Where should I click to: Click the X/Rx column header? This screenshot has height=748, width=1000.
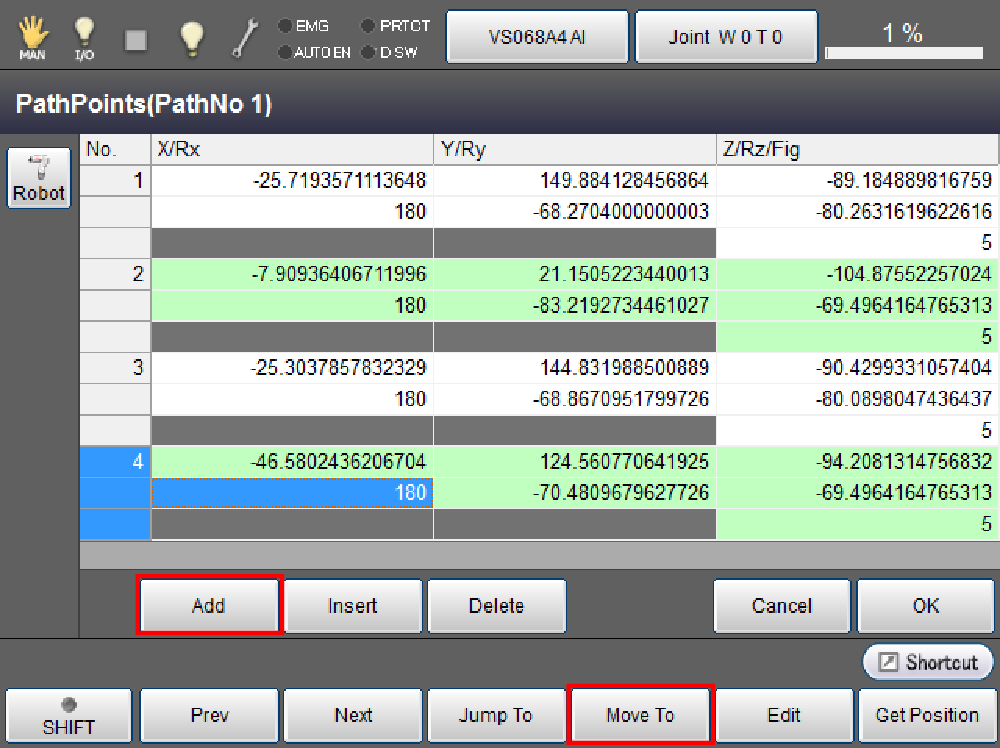(291, 150)
